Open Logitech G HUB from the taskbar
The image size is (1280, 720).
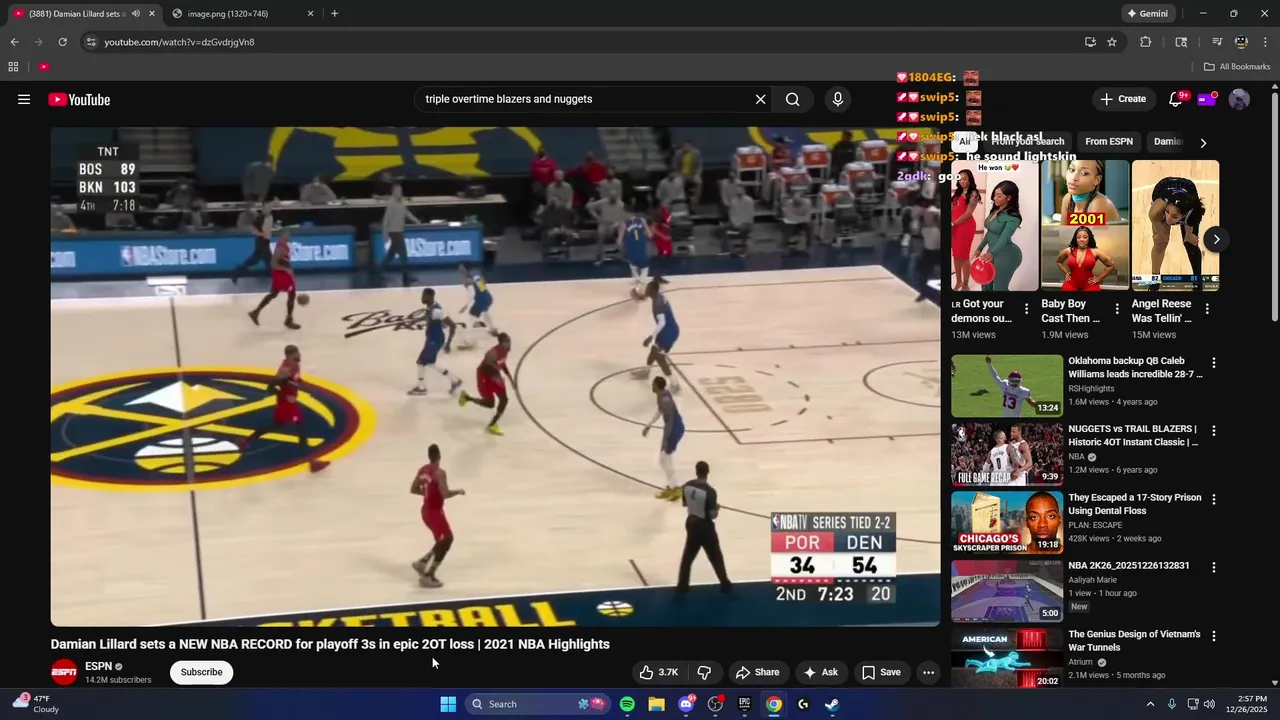[x=802, y=704]
